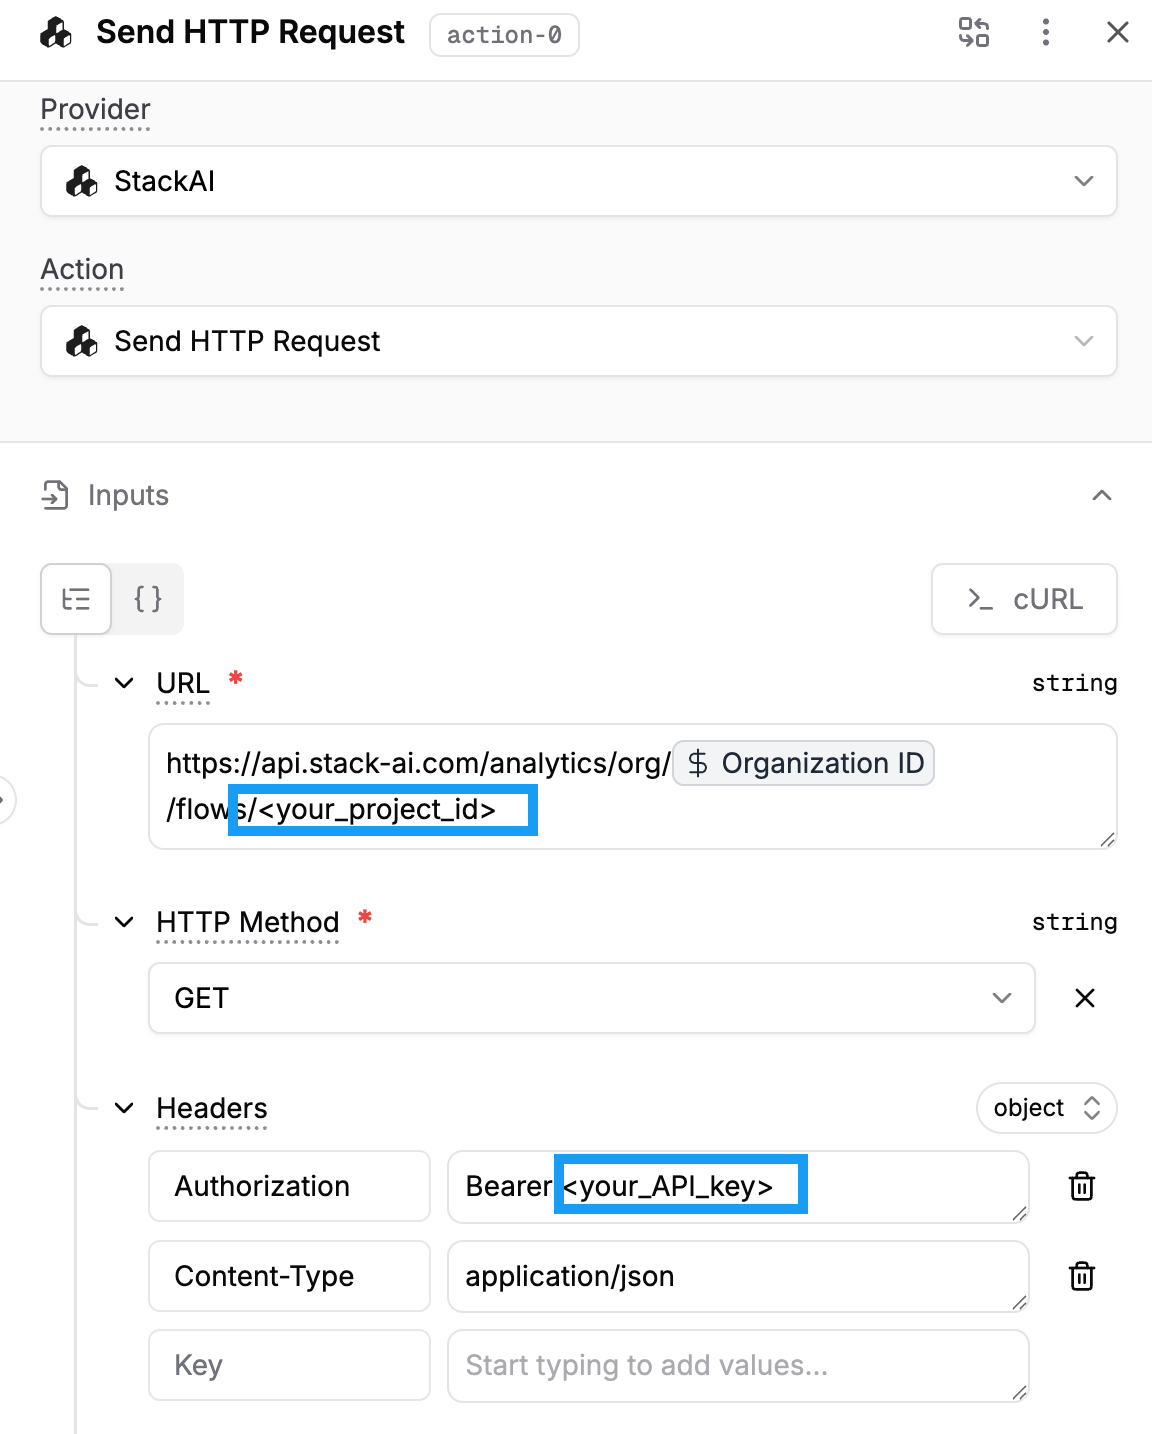1152x1434 pixels.
Task: Close the Send HTTP Request panel
Action: click(x=1117, y=32)
